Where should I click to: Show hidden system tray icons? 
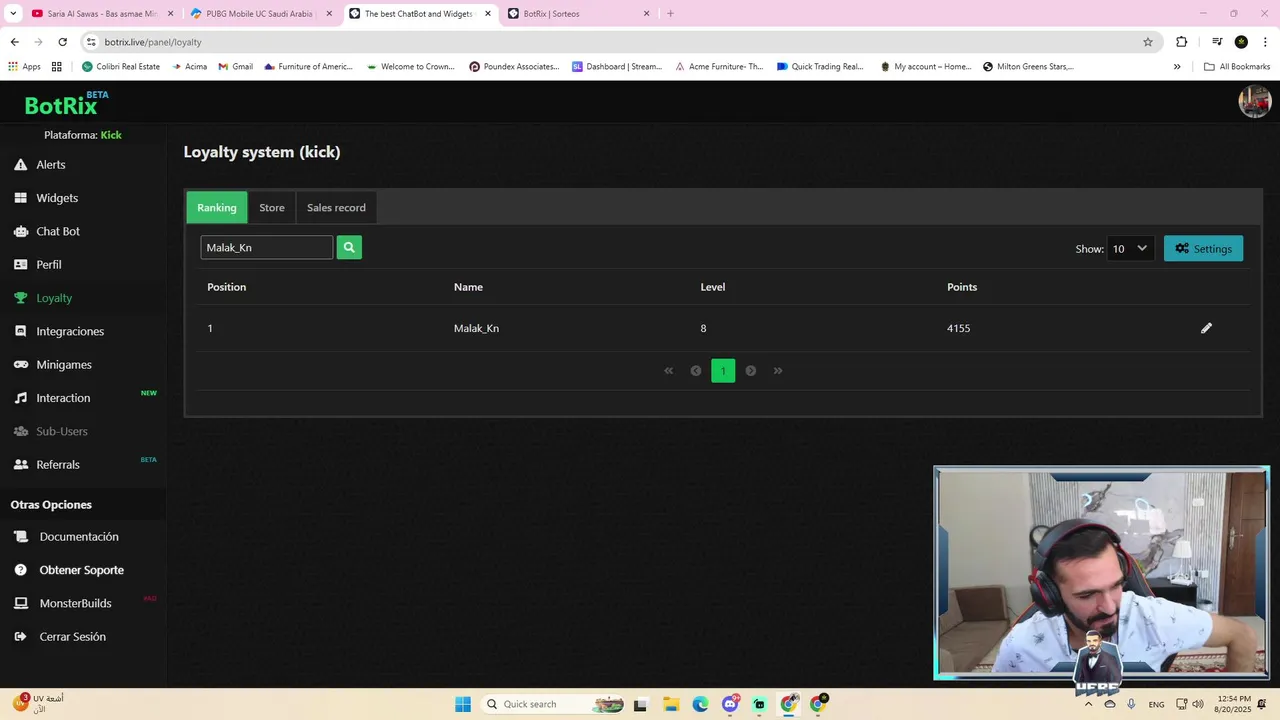tap(1088, 704)
